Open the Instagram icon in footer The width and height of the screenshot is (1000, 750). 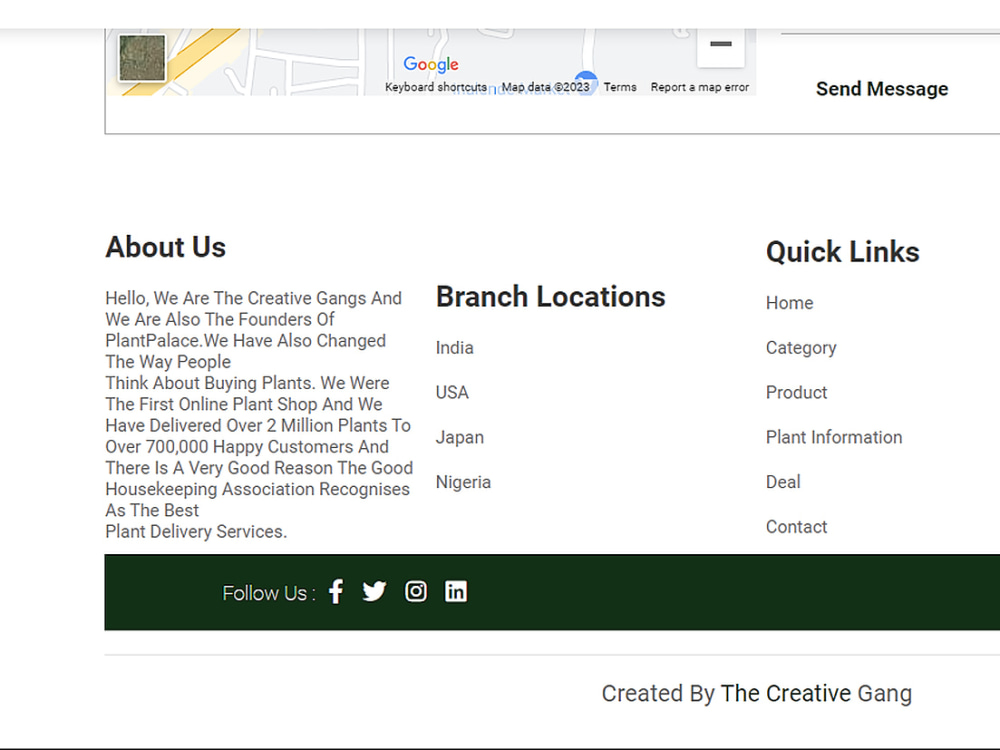point(416,591)
